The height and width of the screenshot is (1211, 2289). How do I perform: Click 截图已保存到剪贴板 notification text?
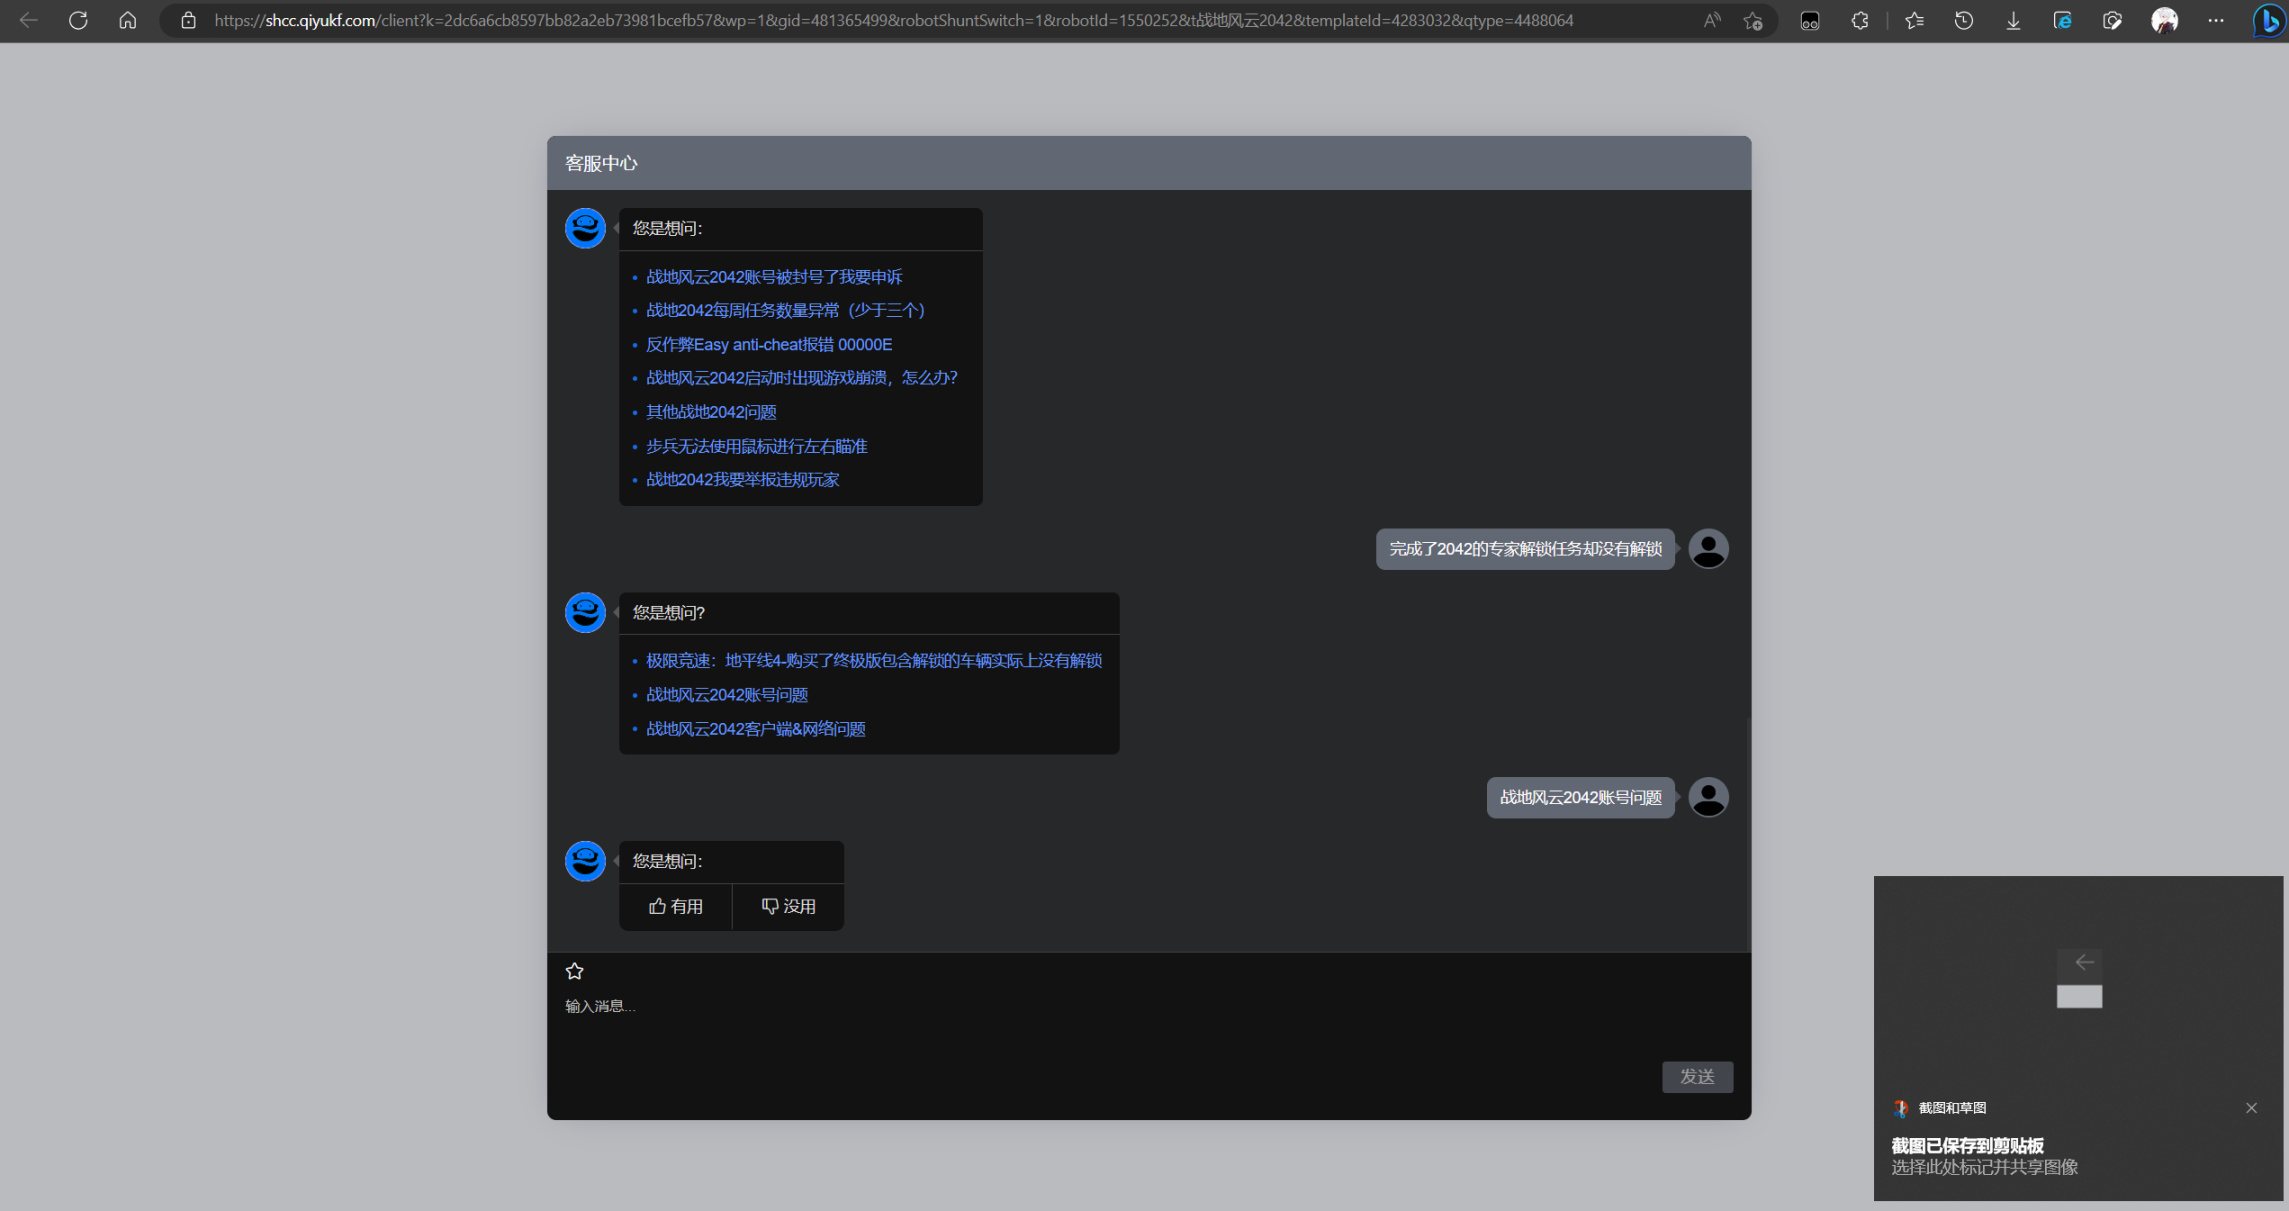click(x=1967, y=1146)
